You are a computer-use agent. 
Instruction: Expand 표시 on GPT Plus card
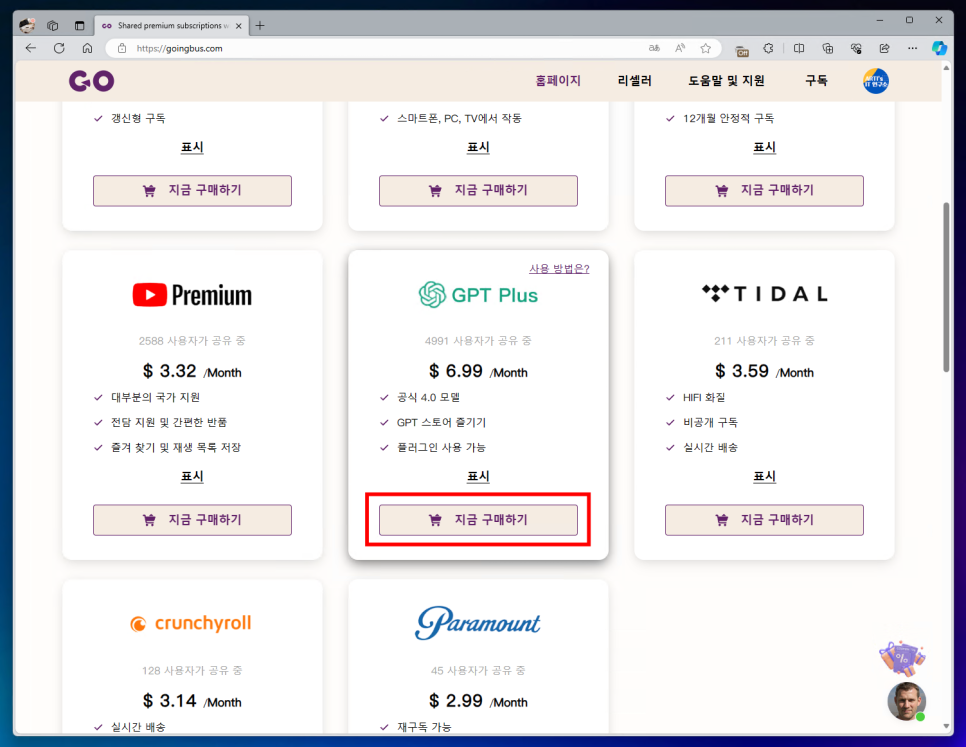pos(478,476)
